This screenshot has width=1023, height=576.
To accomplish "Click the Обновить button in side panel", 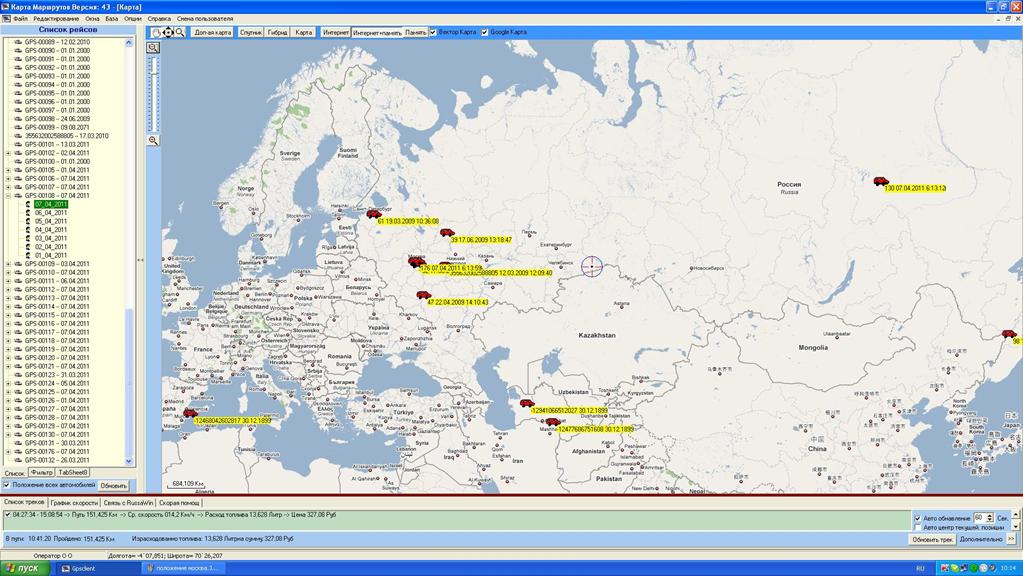I will point(114,485).
